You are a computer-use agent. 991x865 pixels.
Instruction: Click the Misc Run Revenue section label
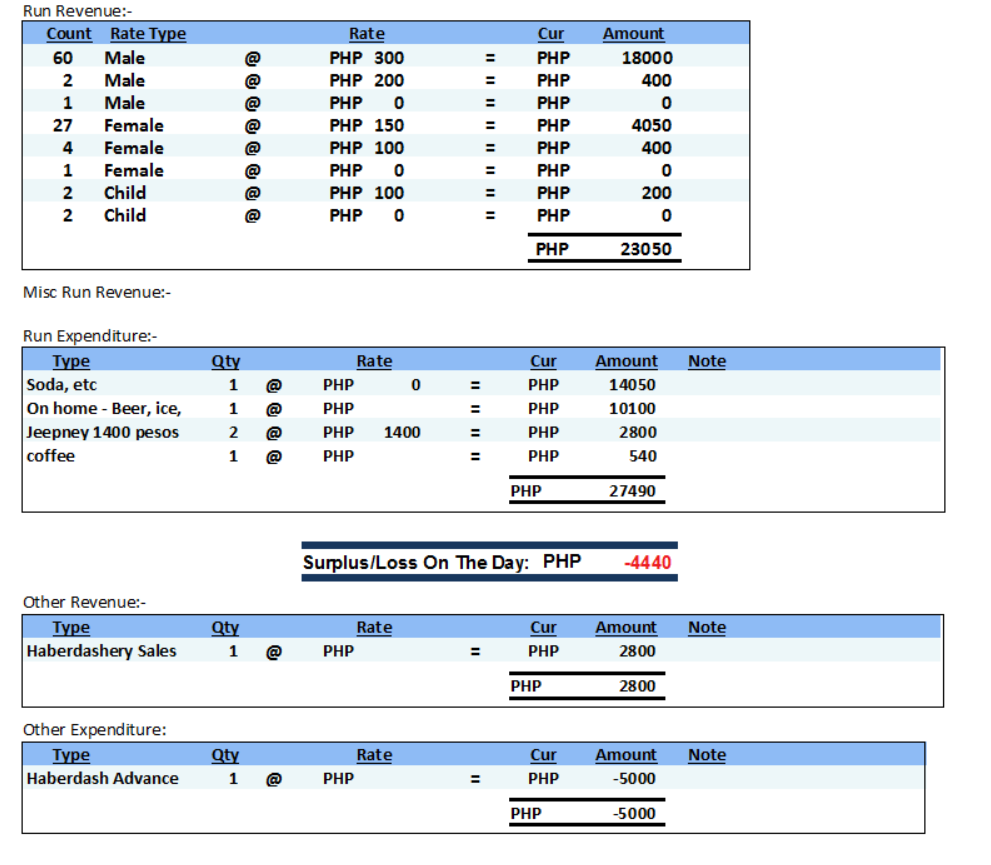[x=97, y=292]
